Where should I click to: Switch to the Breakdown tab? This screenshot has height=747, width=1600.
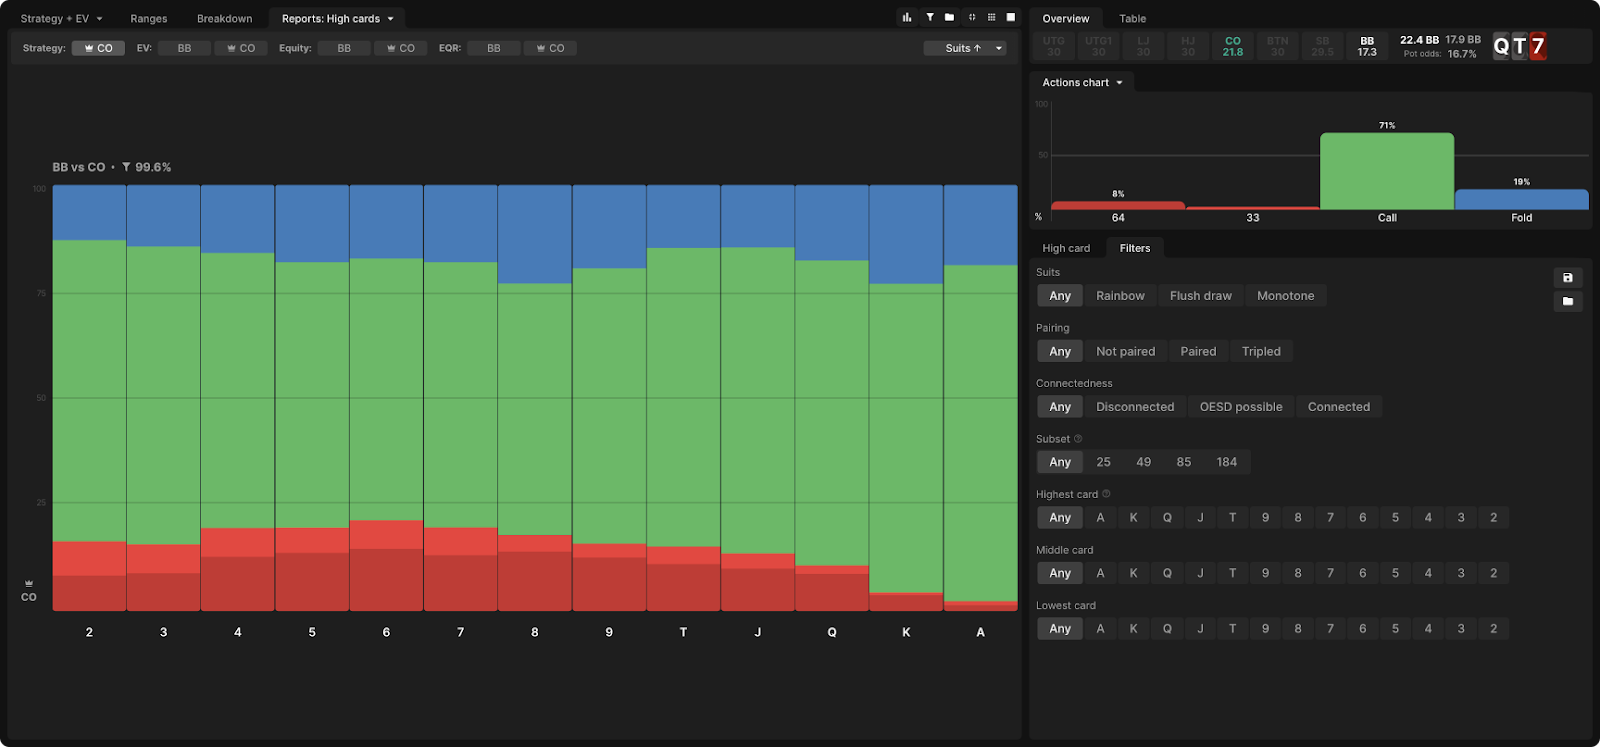(224, 19)
